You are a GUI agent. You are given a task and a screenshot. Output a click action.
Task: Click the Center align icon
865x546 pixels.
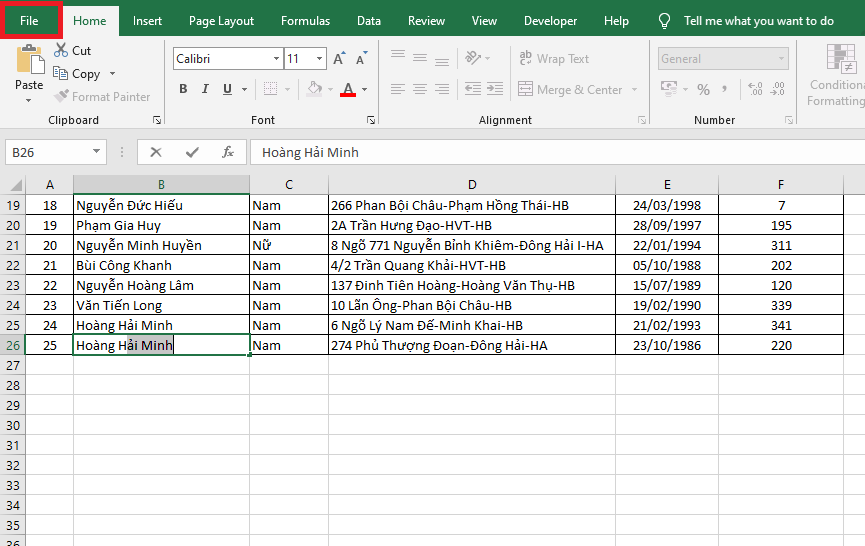(419, 89)
